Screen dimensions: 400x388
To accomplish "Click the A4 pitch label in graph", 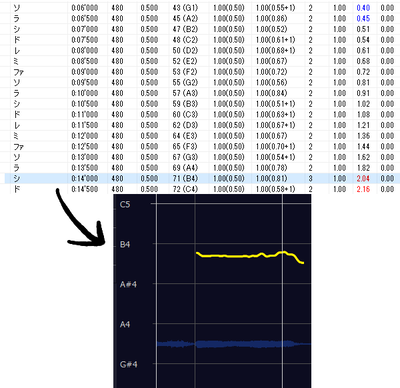I will [125, 324].
